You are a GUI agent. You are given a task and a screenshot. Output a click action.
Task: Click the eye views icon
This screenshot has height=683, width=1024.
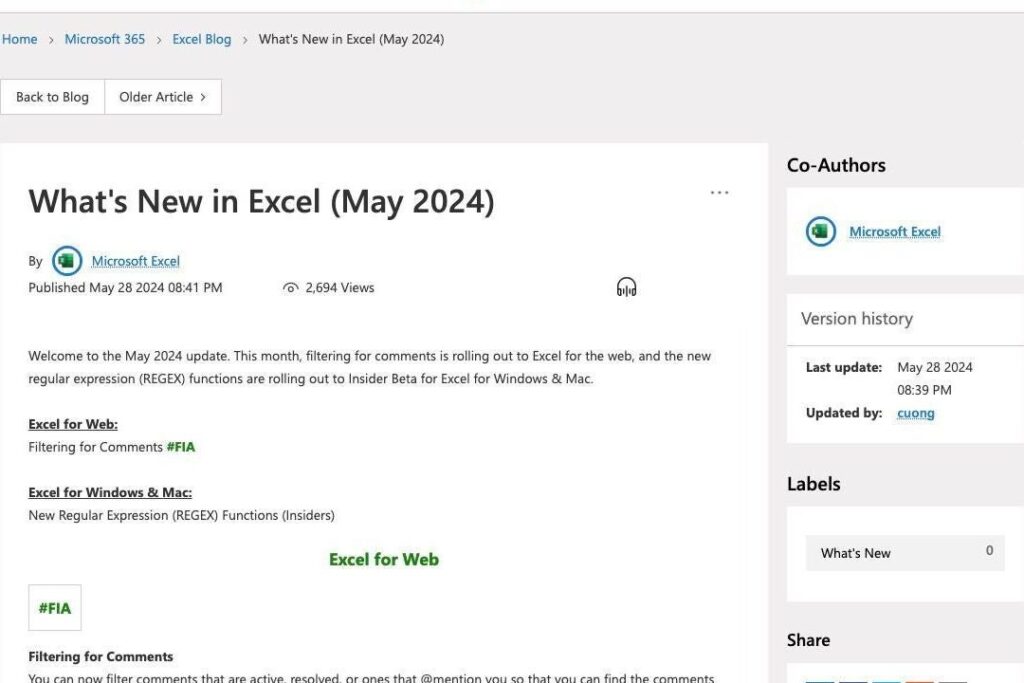pos(291,288)
